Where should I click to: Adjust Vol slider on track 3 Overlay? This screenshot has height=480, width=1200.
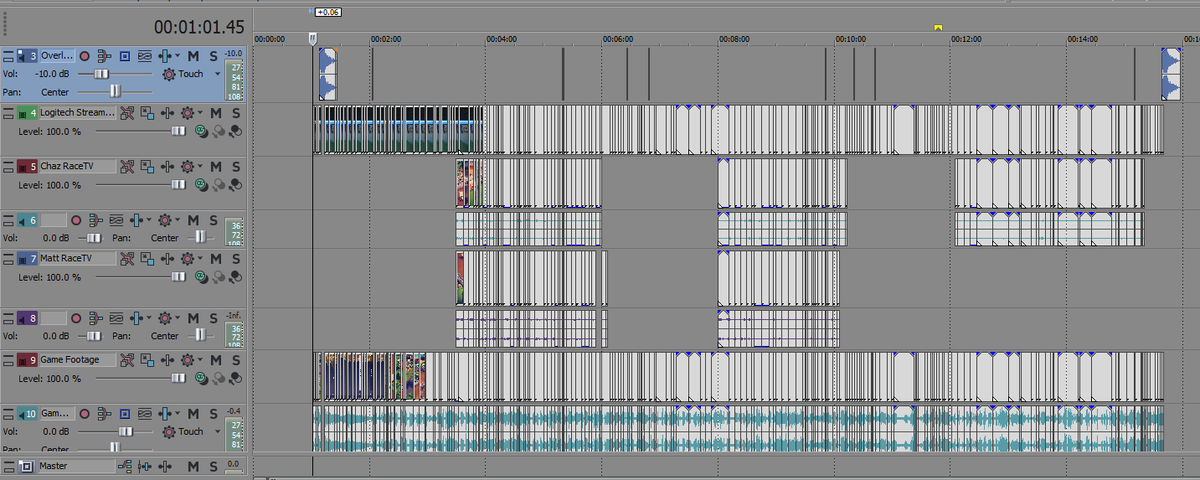(102, 74)
